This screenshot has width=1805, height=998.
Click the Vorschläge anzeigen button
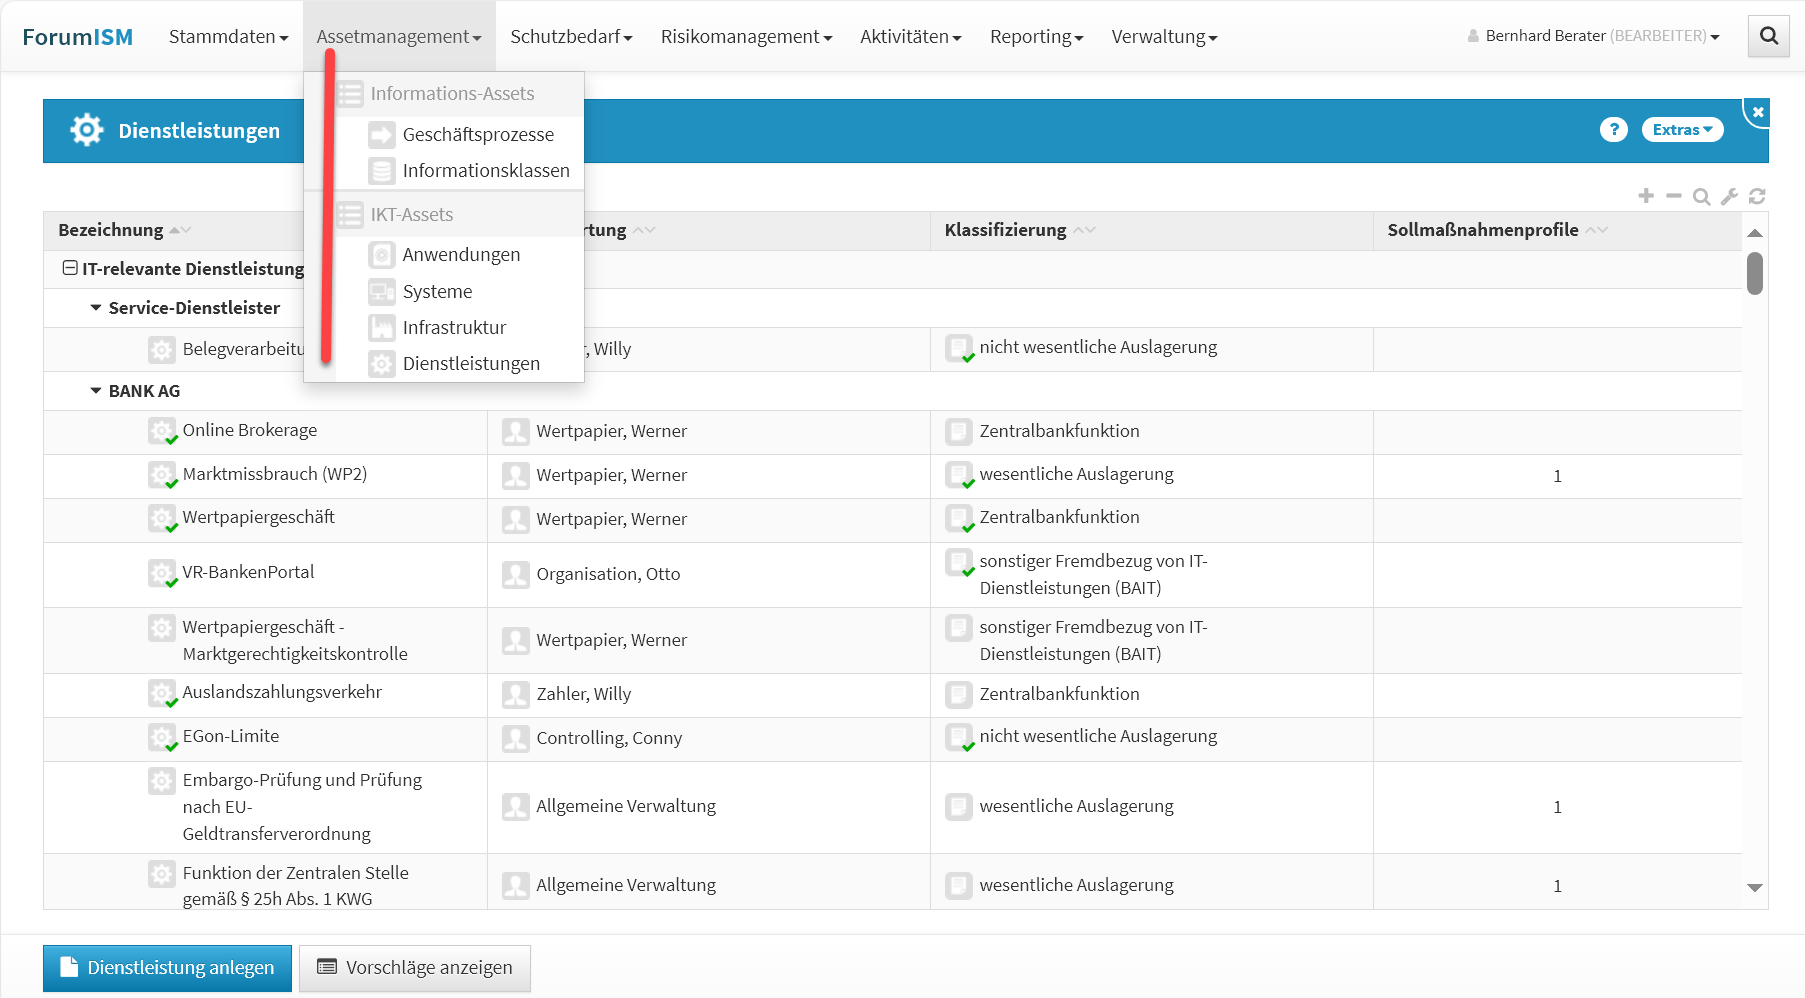[415, 967]
